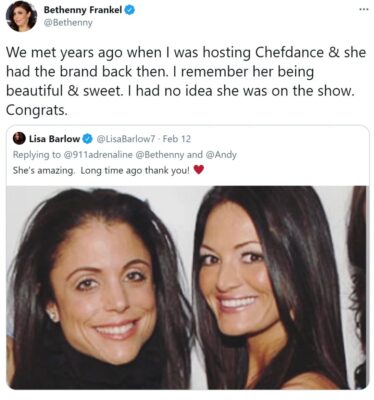Click the verified badge beside the author's name
374x400 pixels.
point(130,10)
